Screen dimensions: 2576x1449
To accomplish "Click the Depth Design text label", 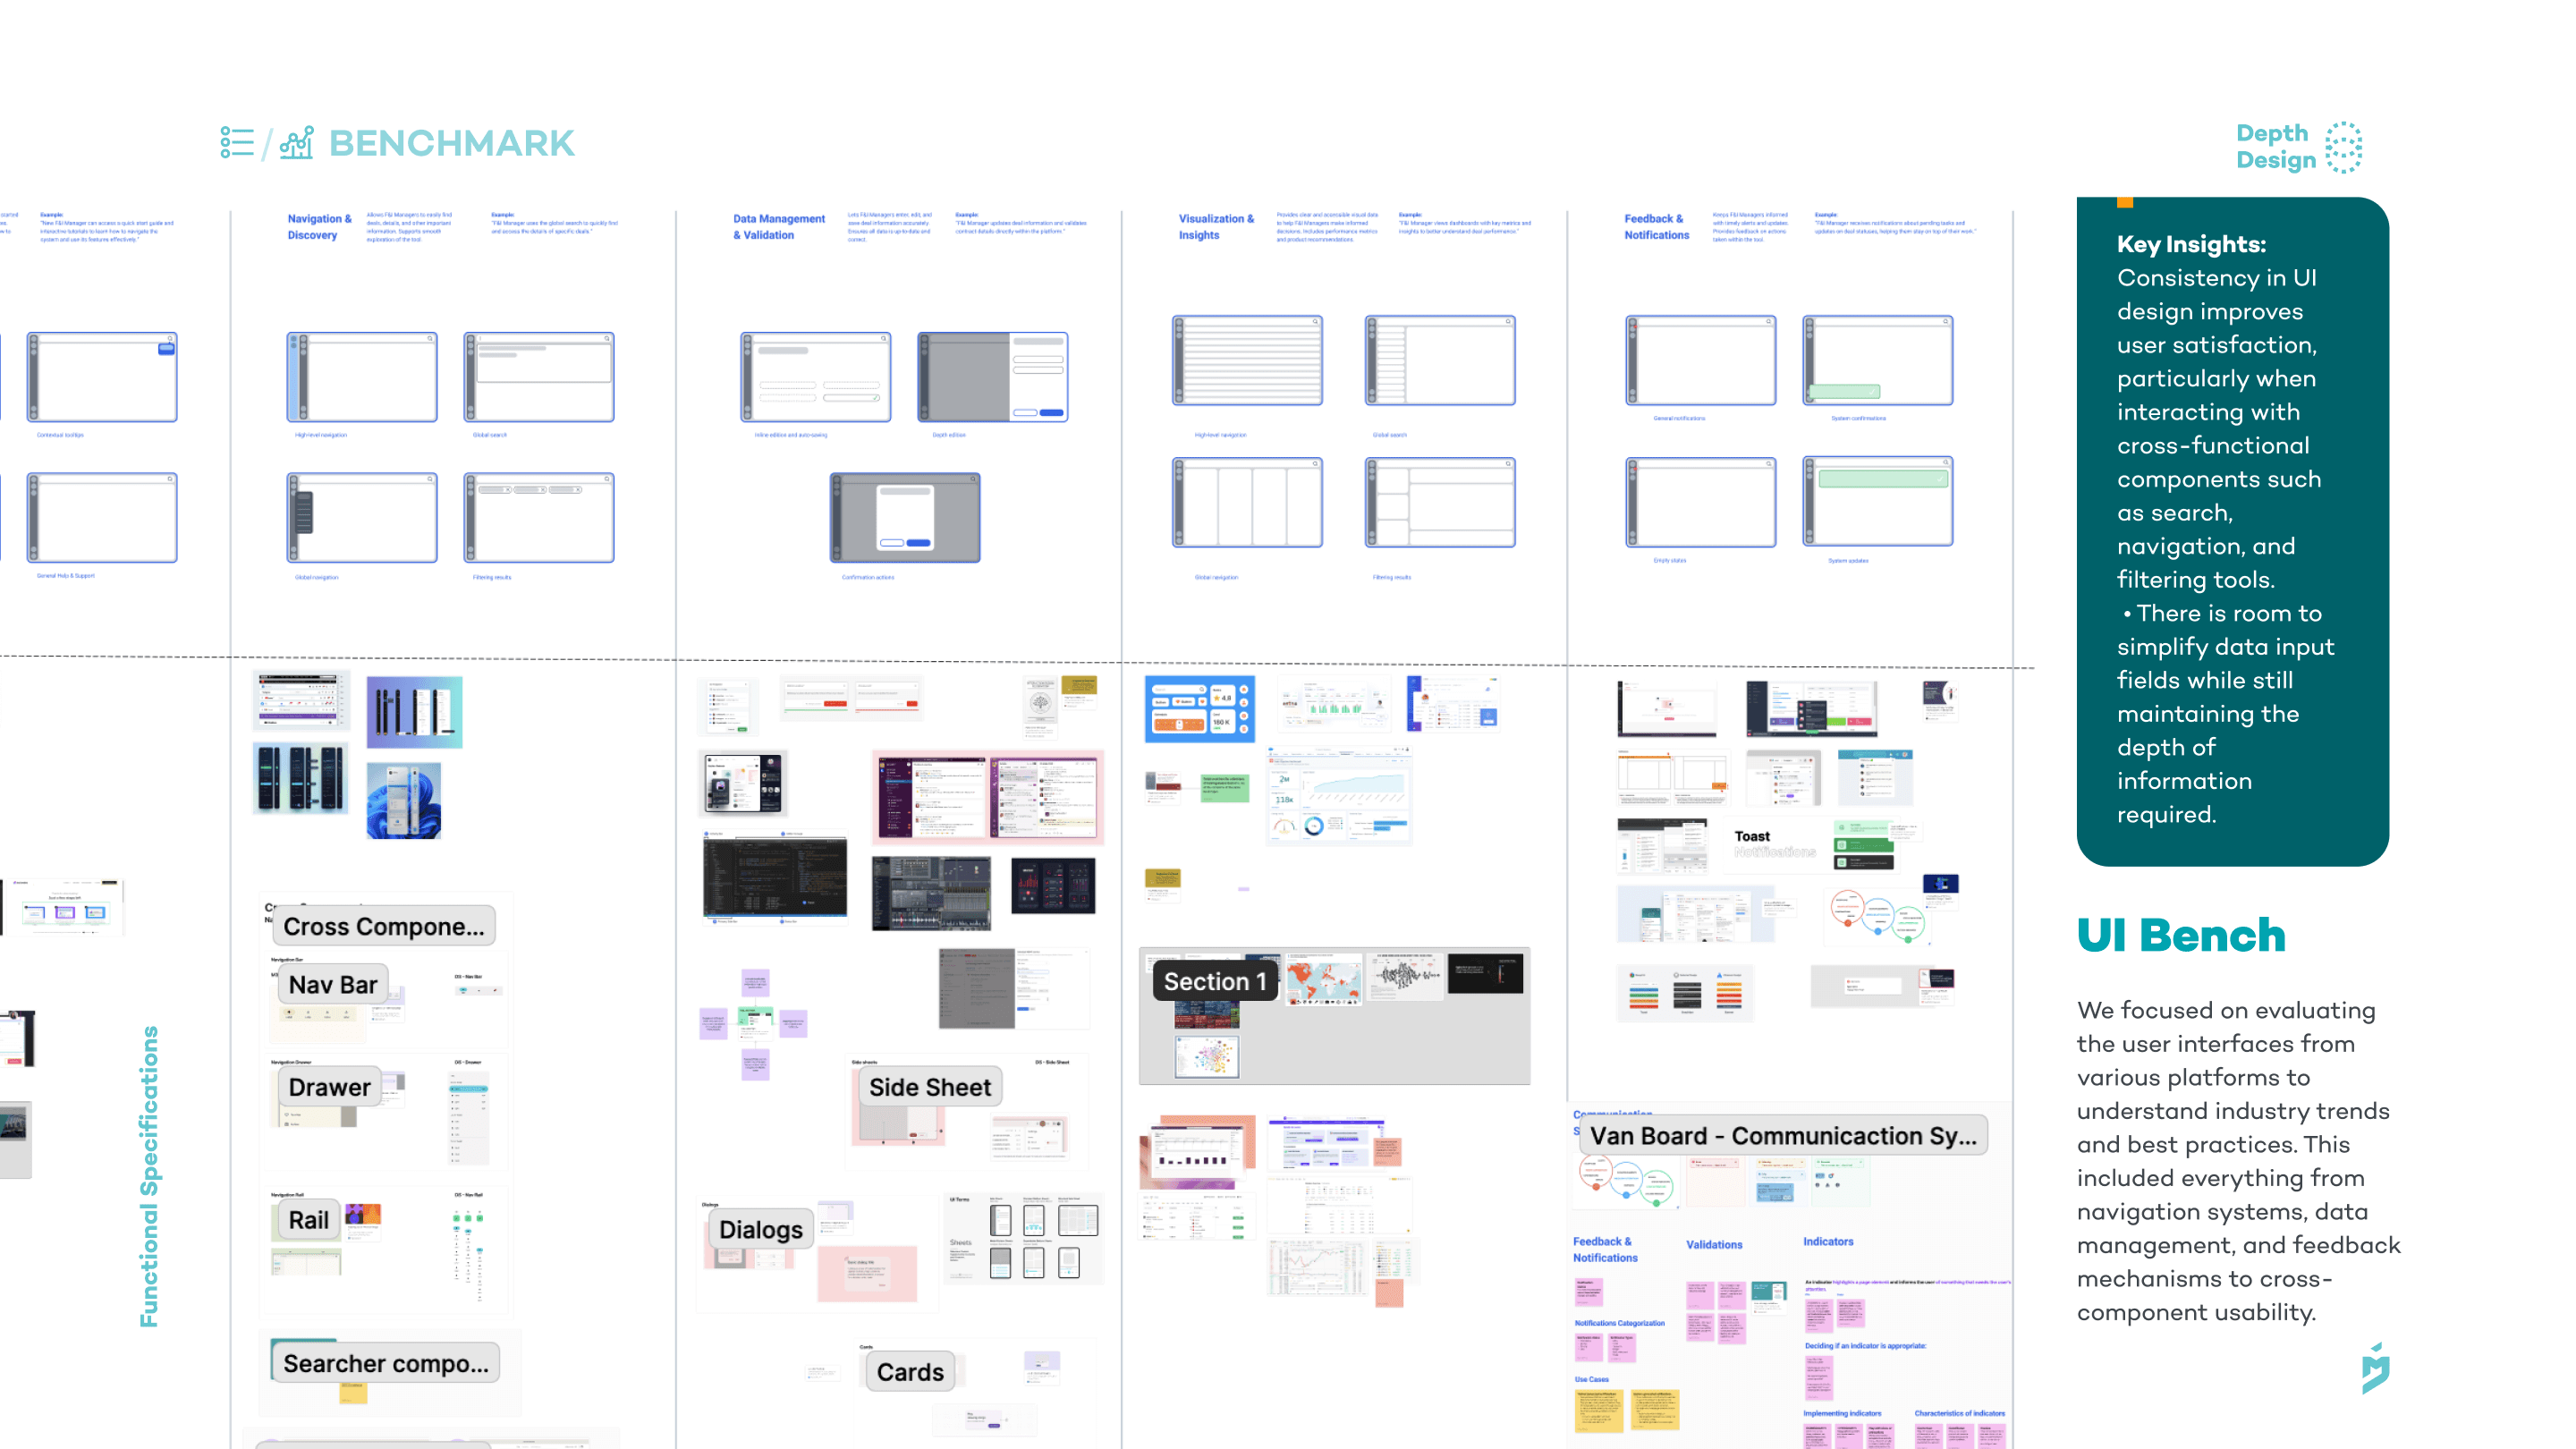I will coord(2275,147).
